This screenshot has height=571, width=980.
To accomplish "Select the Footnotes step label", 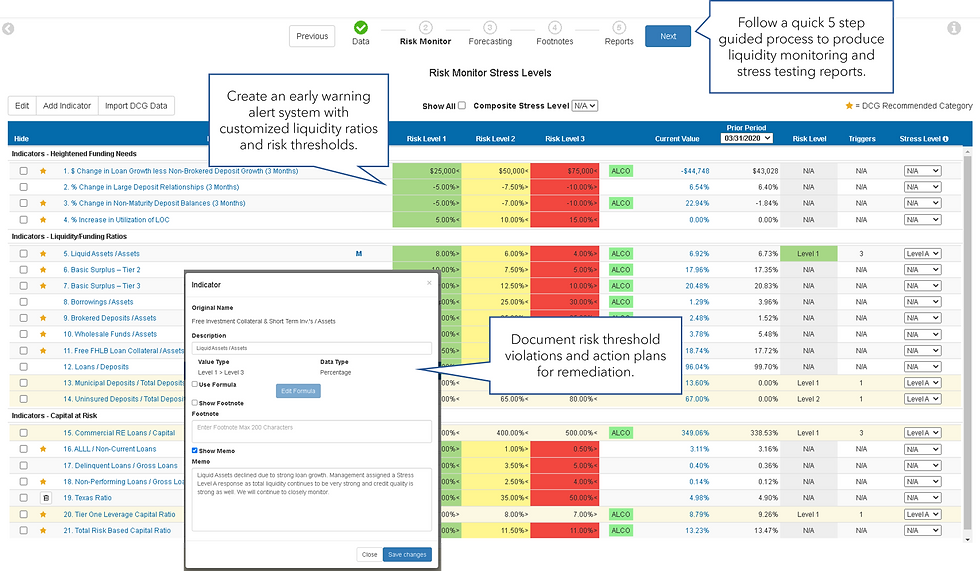I will pos(554,41).
